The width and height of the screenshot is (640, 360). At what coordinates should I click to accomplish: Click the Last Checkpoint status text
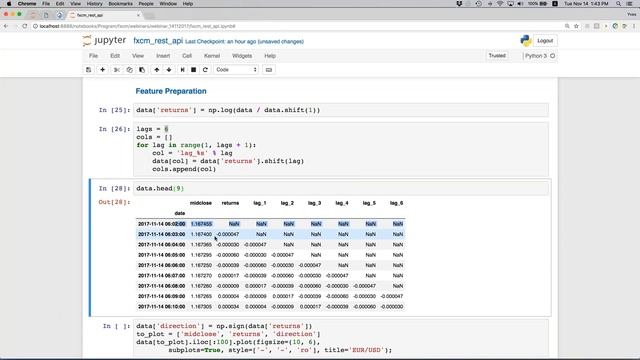(x=220, y=42)
